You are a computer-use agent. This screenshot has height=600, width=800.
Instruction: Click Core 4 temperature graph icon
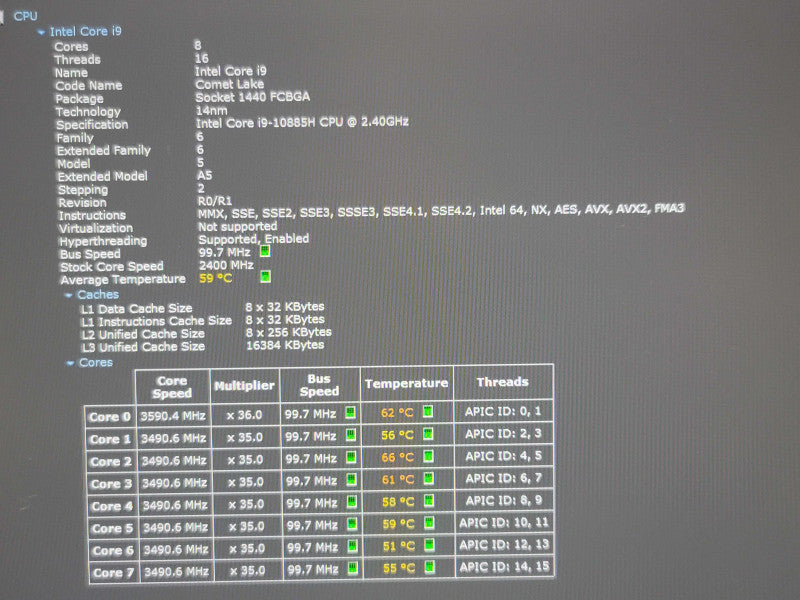429,501
